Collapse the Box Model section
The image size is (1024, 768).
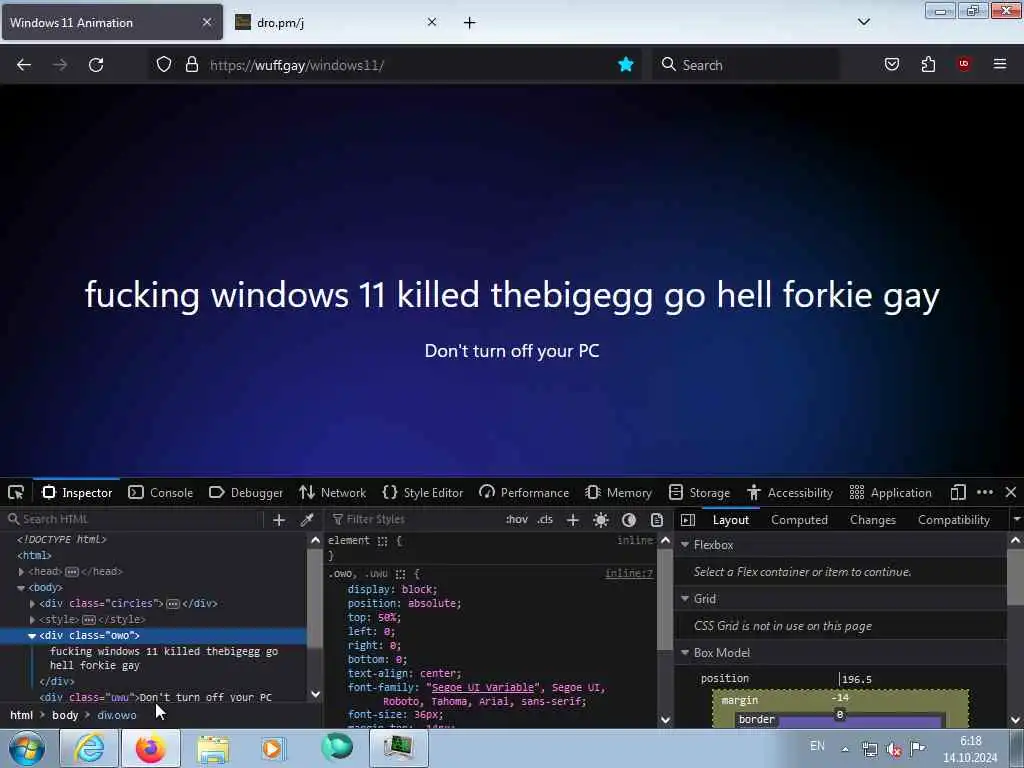685,652
